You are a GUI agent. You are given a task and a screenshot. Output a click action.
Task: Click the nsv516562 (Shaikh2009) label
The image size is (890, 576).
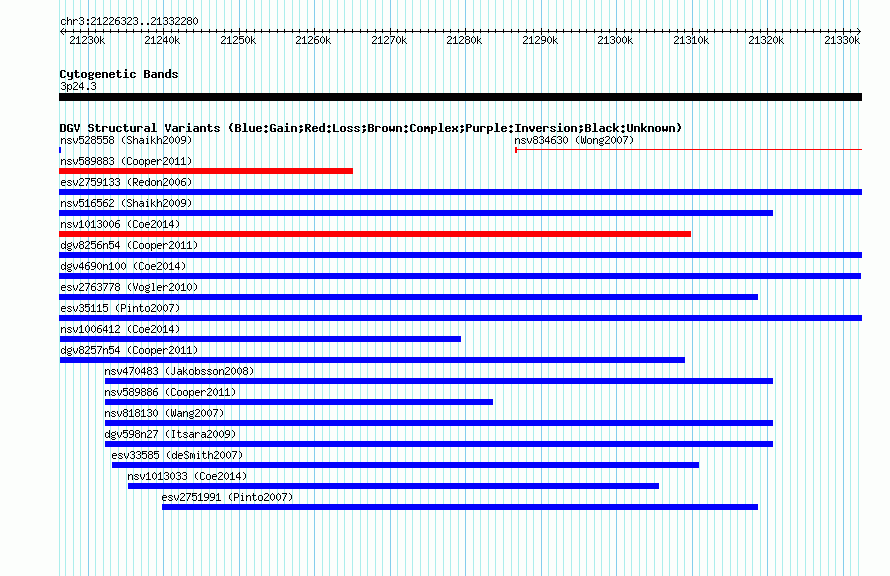click(x=126, y=203)
